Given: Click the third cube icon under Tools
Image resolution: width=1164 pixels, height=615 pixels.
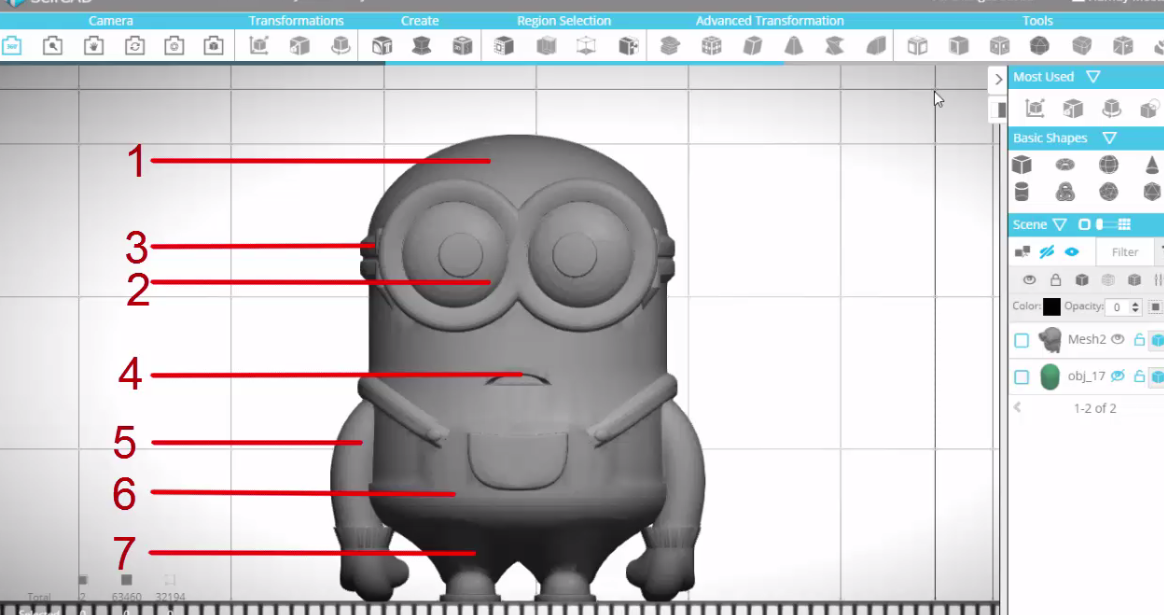Looking at the screenshot, I should tap(999, 46).
